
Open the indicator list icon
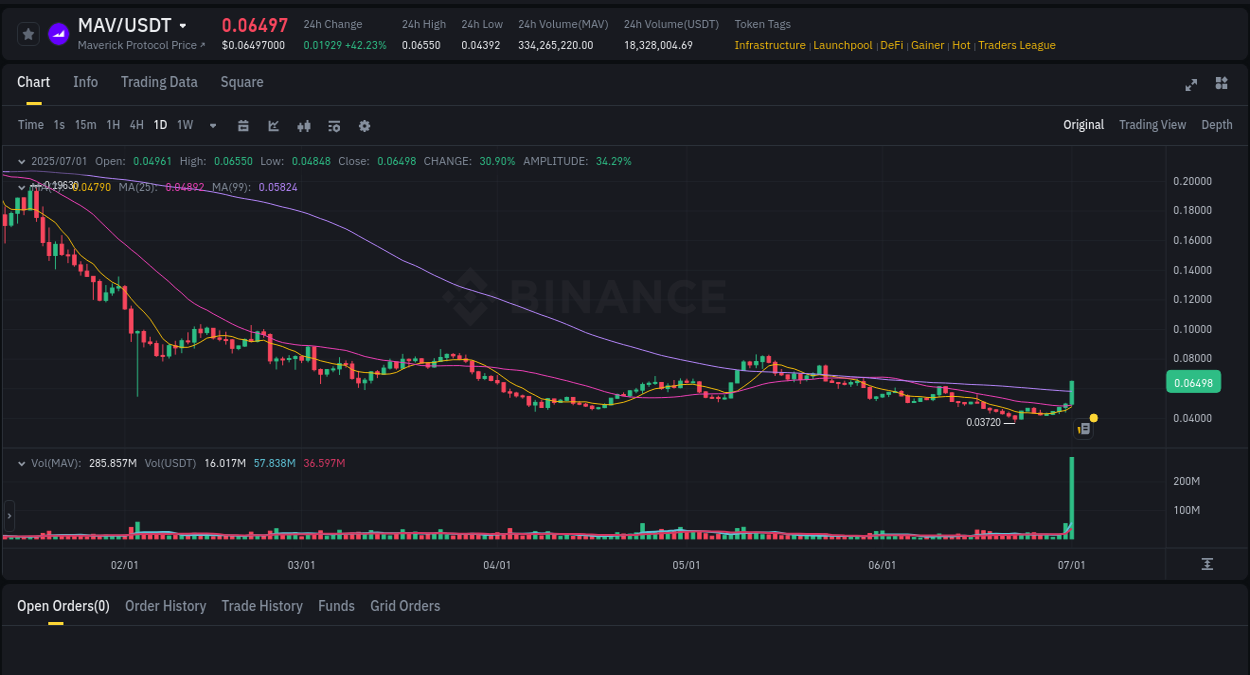click(x=333, y=125)
